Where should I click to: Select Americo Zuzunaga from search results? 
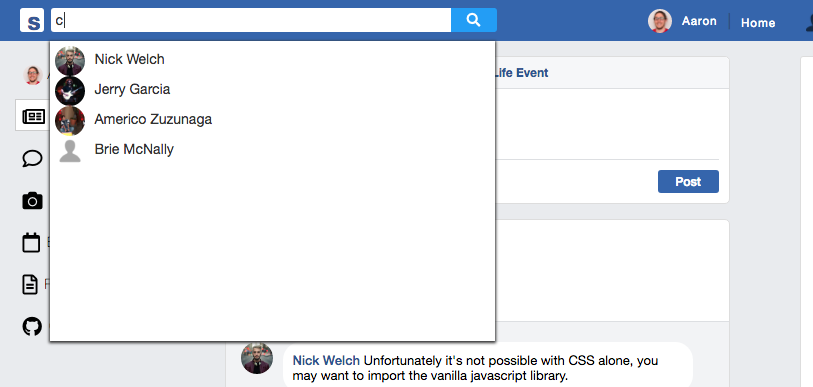coord(153,119)
